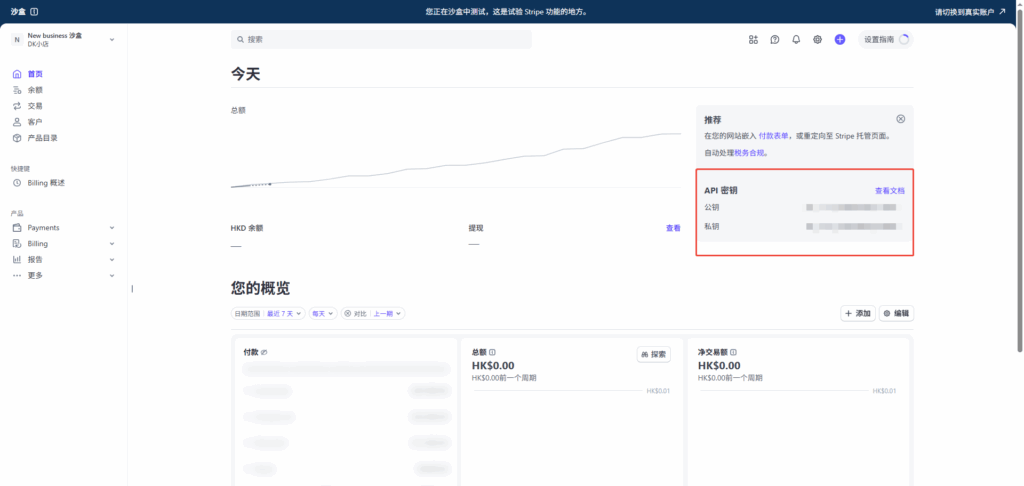Remove the 对比 comparison filter
The image size is (1024, 486).
tap(348, 314)
